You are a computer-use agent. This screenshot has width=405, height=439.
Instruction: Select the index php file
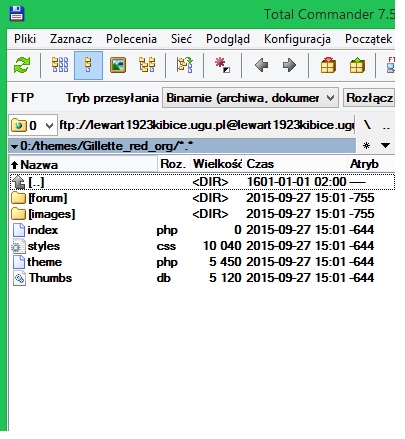point(202,230)
